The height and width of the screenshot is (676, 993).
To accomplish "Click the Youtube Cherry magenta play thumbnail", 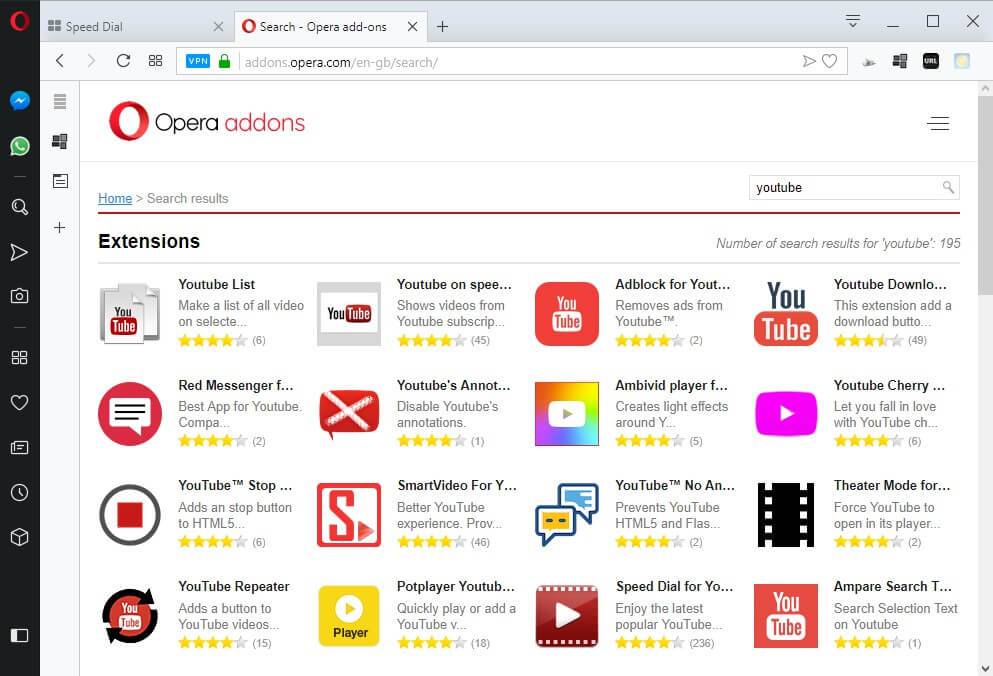I will tap(786, 414).
